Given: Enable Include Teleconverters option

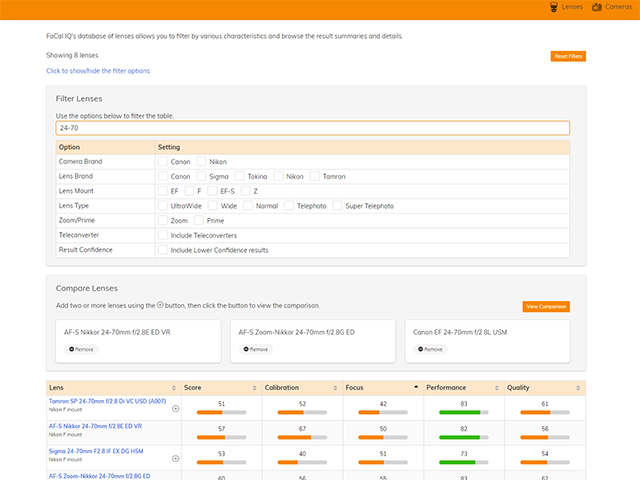Looking at the screenshot, I should click(x=163, y=235).
